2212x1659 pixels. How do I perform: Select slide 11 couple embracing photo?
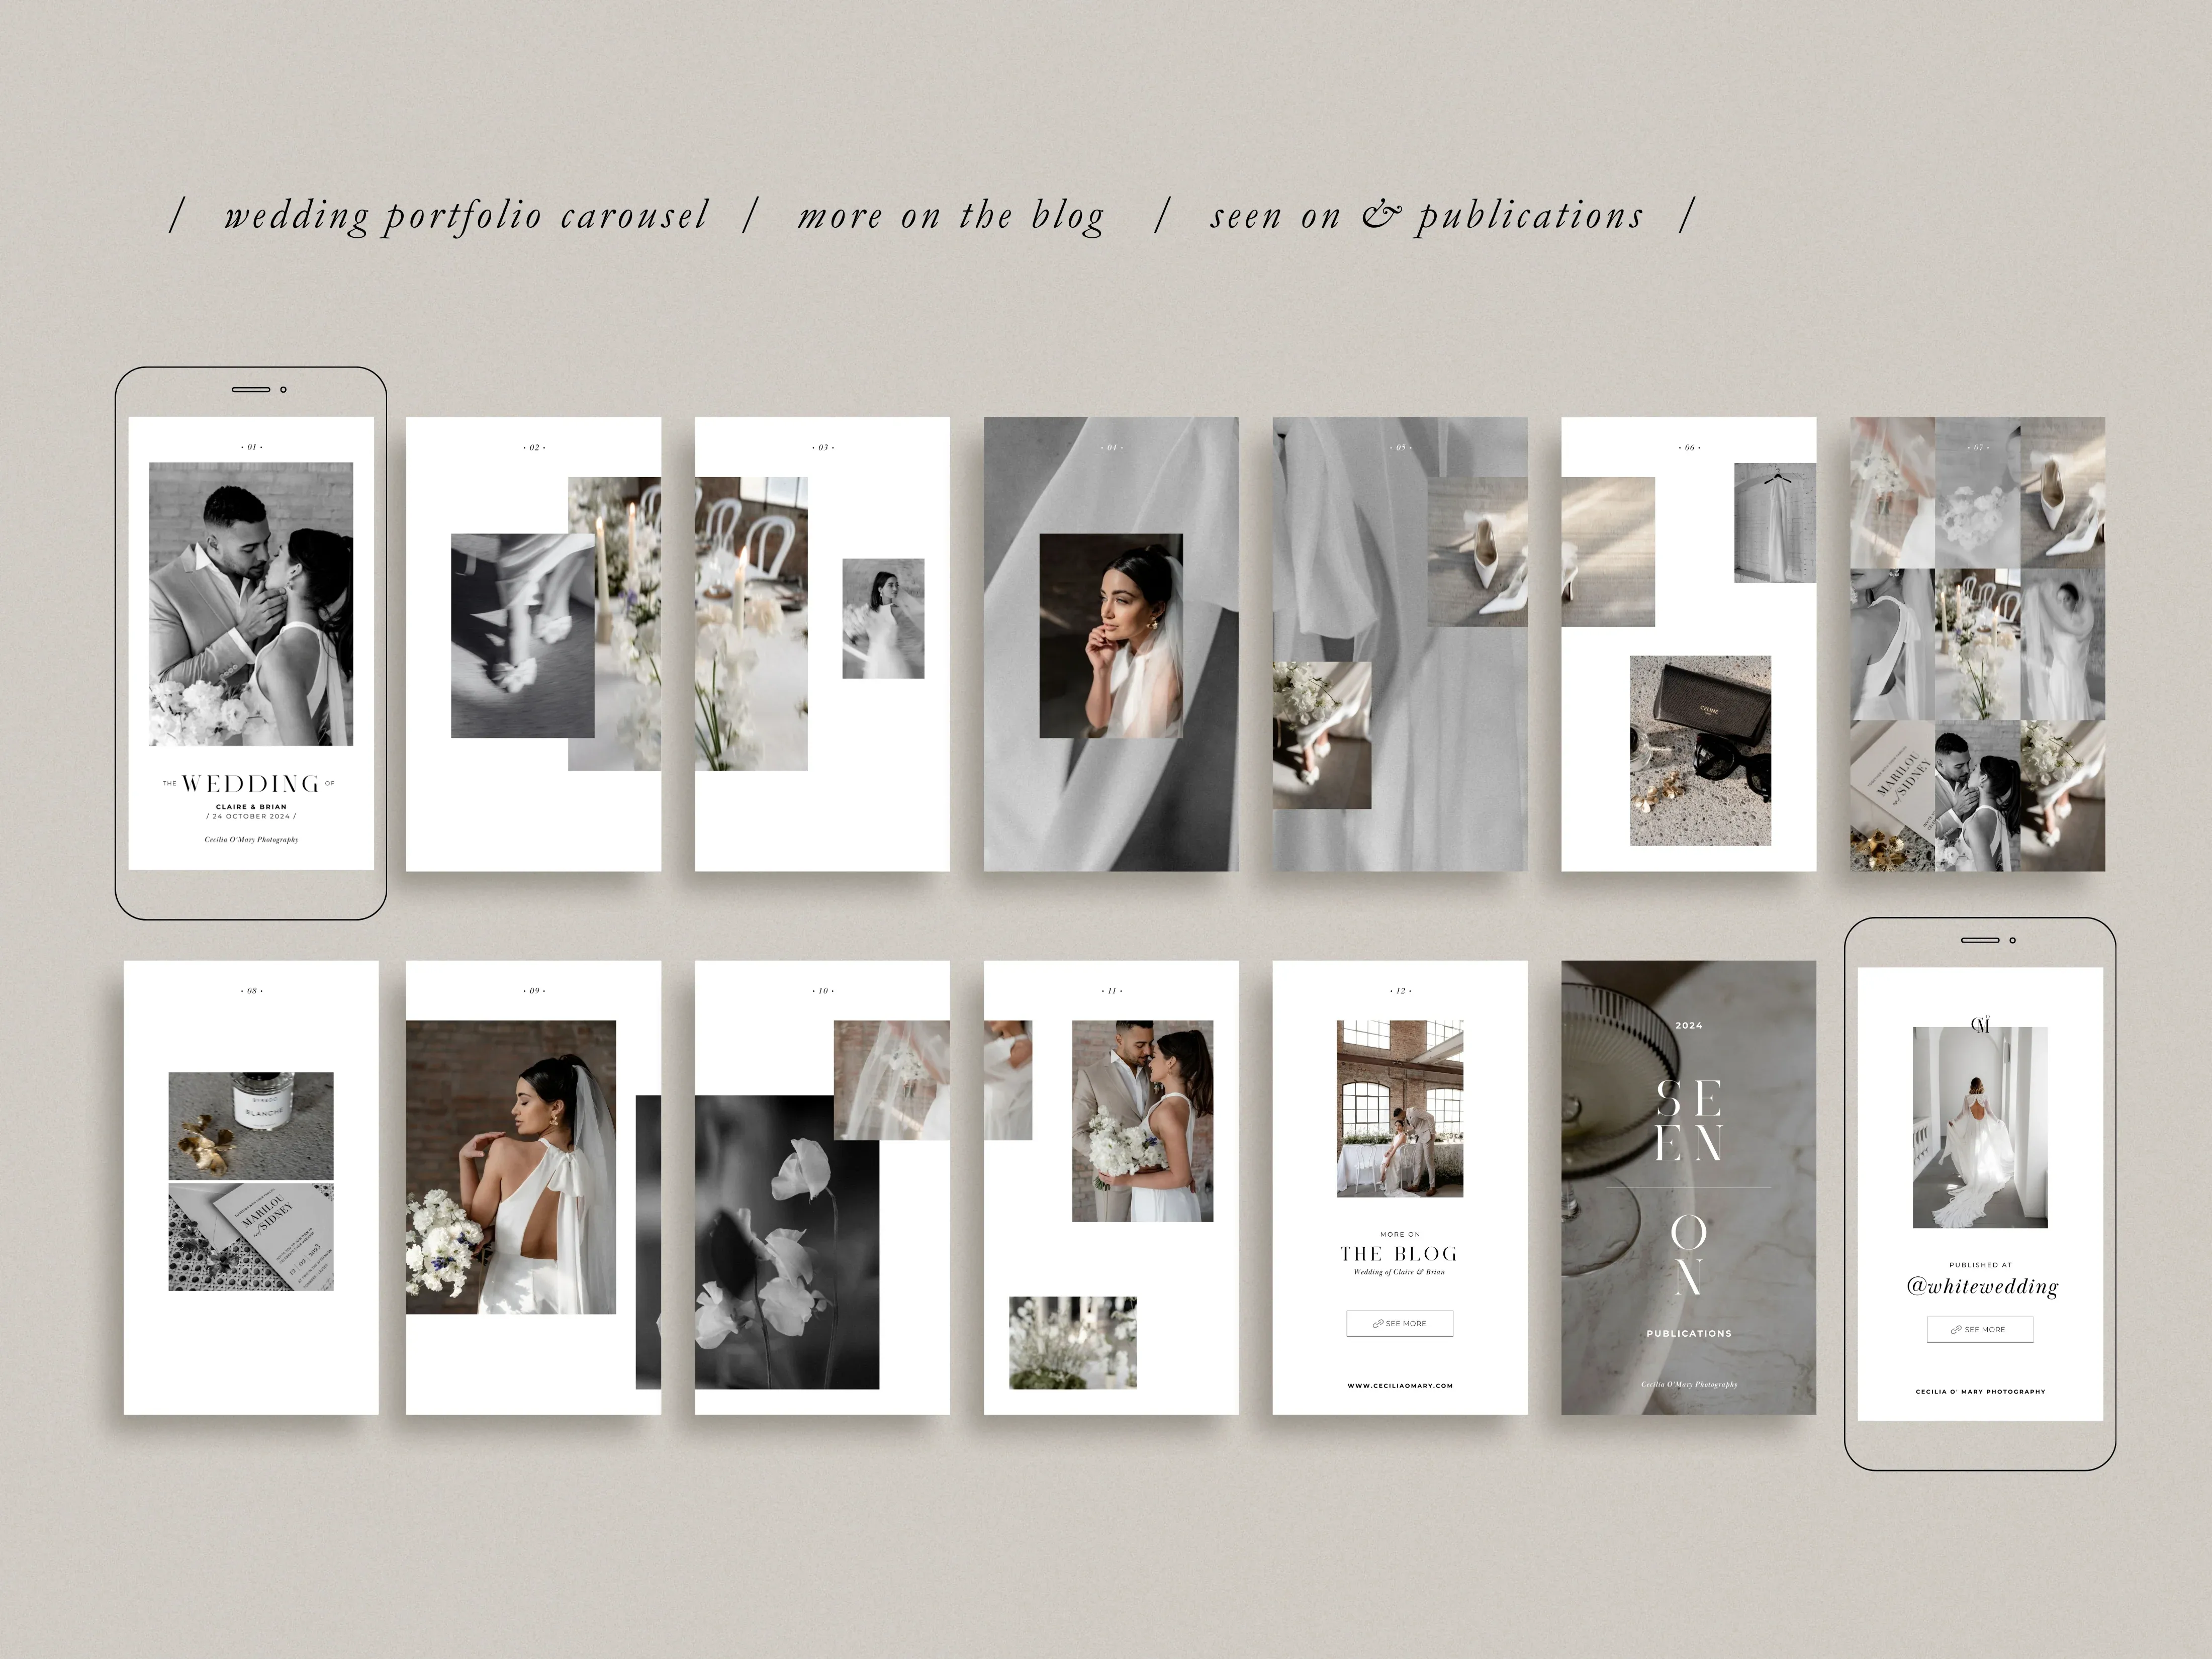(x=1142, y=1121)
